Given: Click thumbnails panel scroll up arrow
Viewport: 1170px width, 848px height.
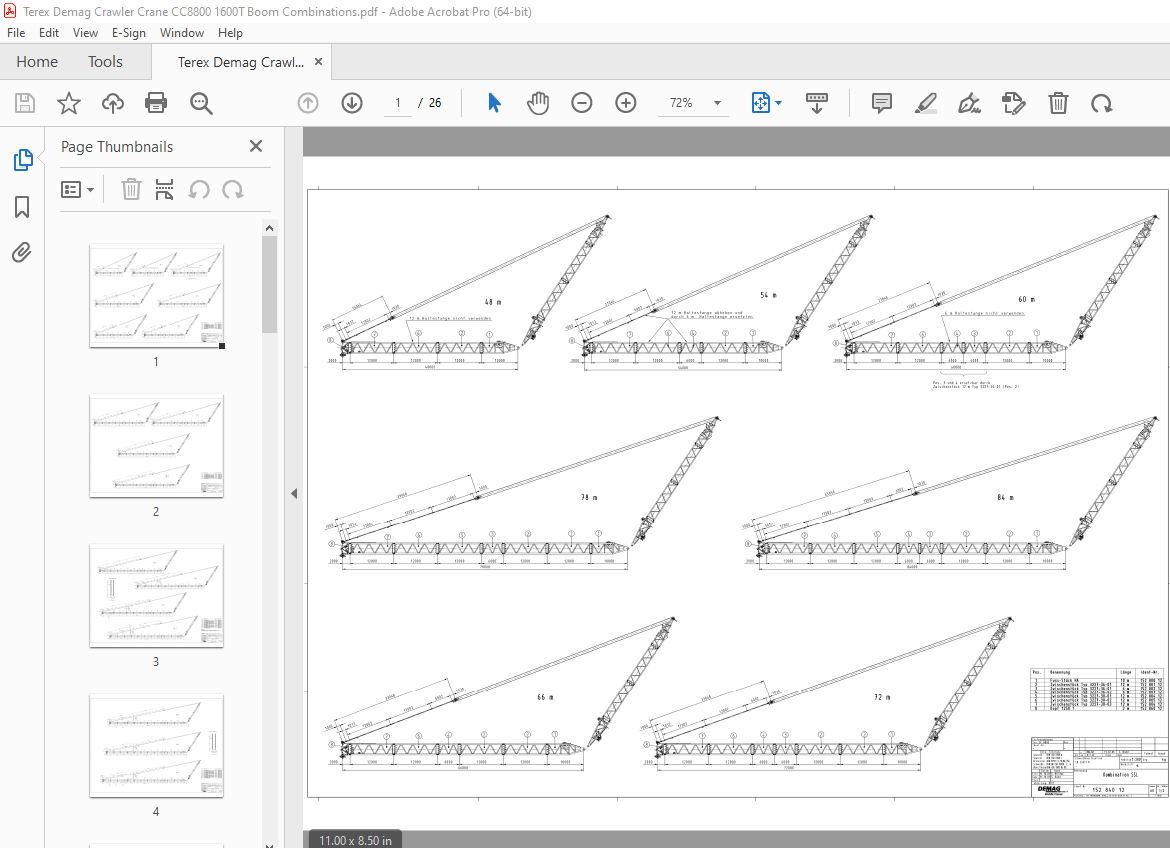Looking at the screenshot, I should coord(269,228).
